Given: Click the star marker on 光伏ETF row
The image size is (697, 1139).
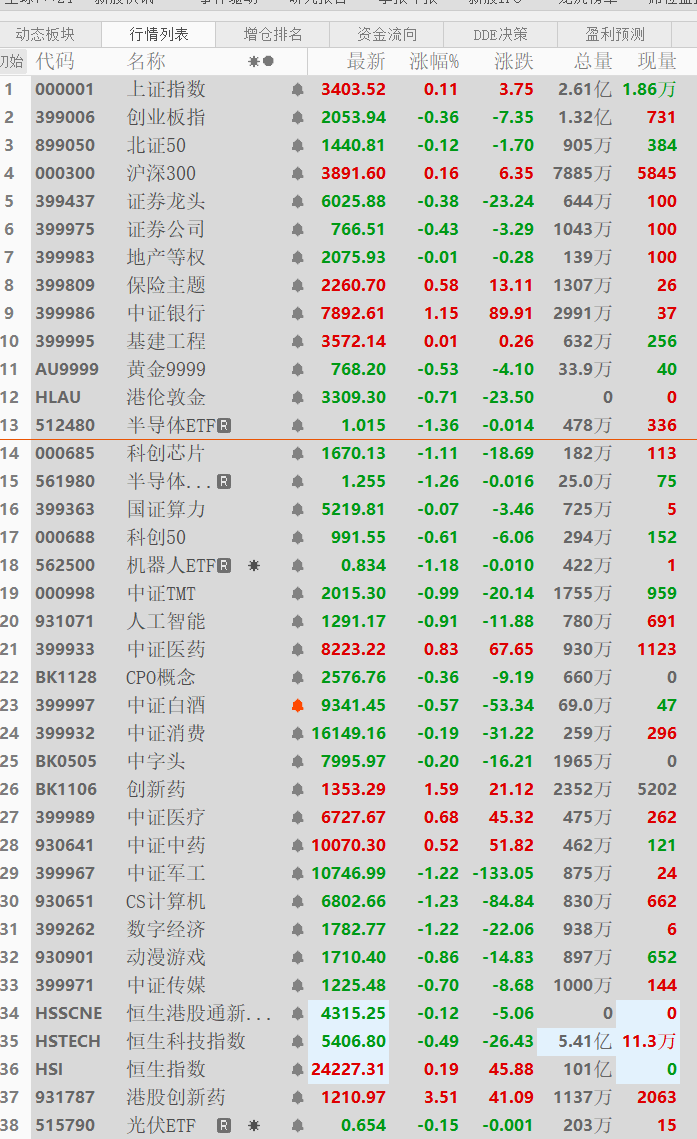Looking at the screenshot, I should pos(254,1125).
